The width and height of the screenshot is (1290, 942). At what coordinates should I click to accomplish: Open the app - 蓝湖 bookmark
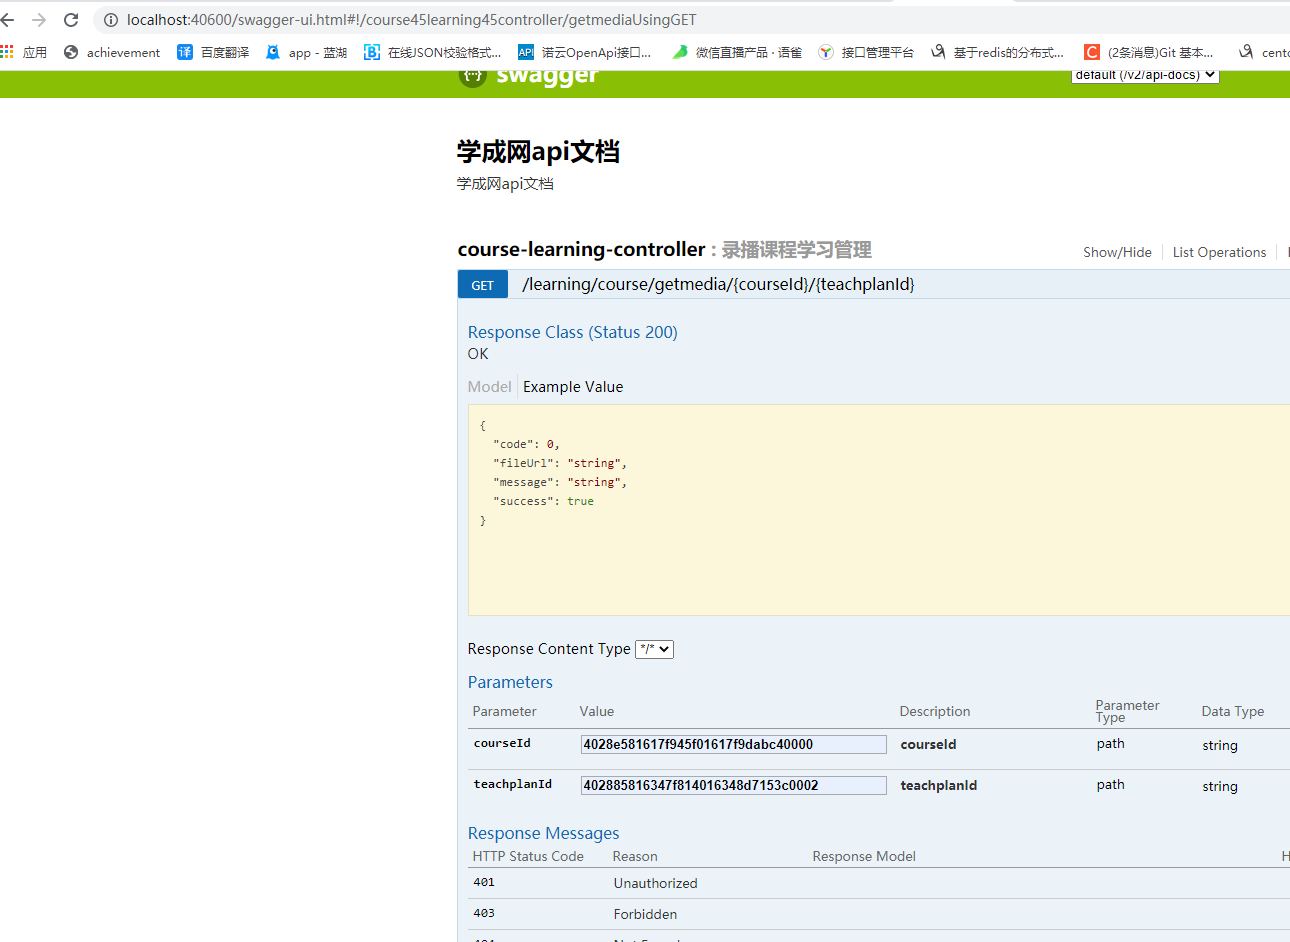point(306,52)
